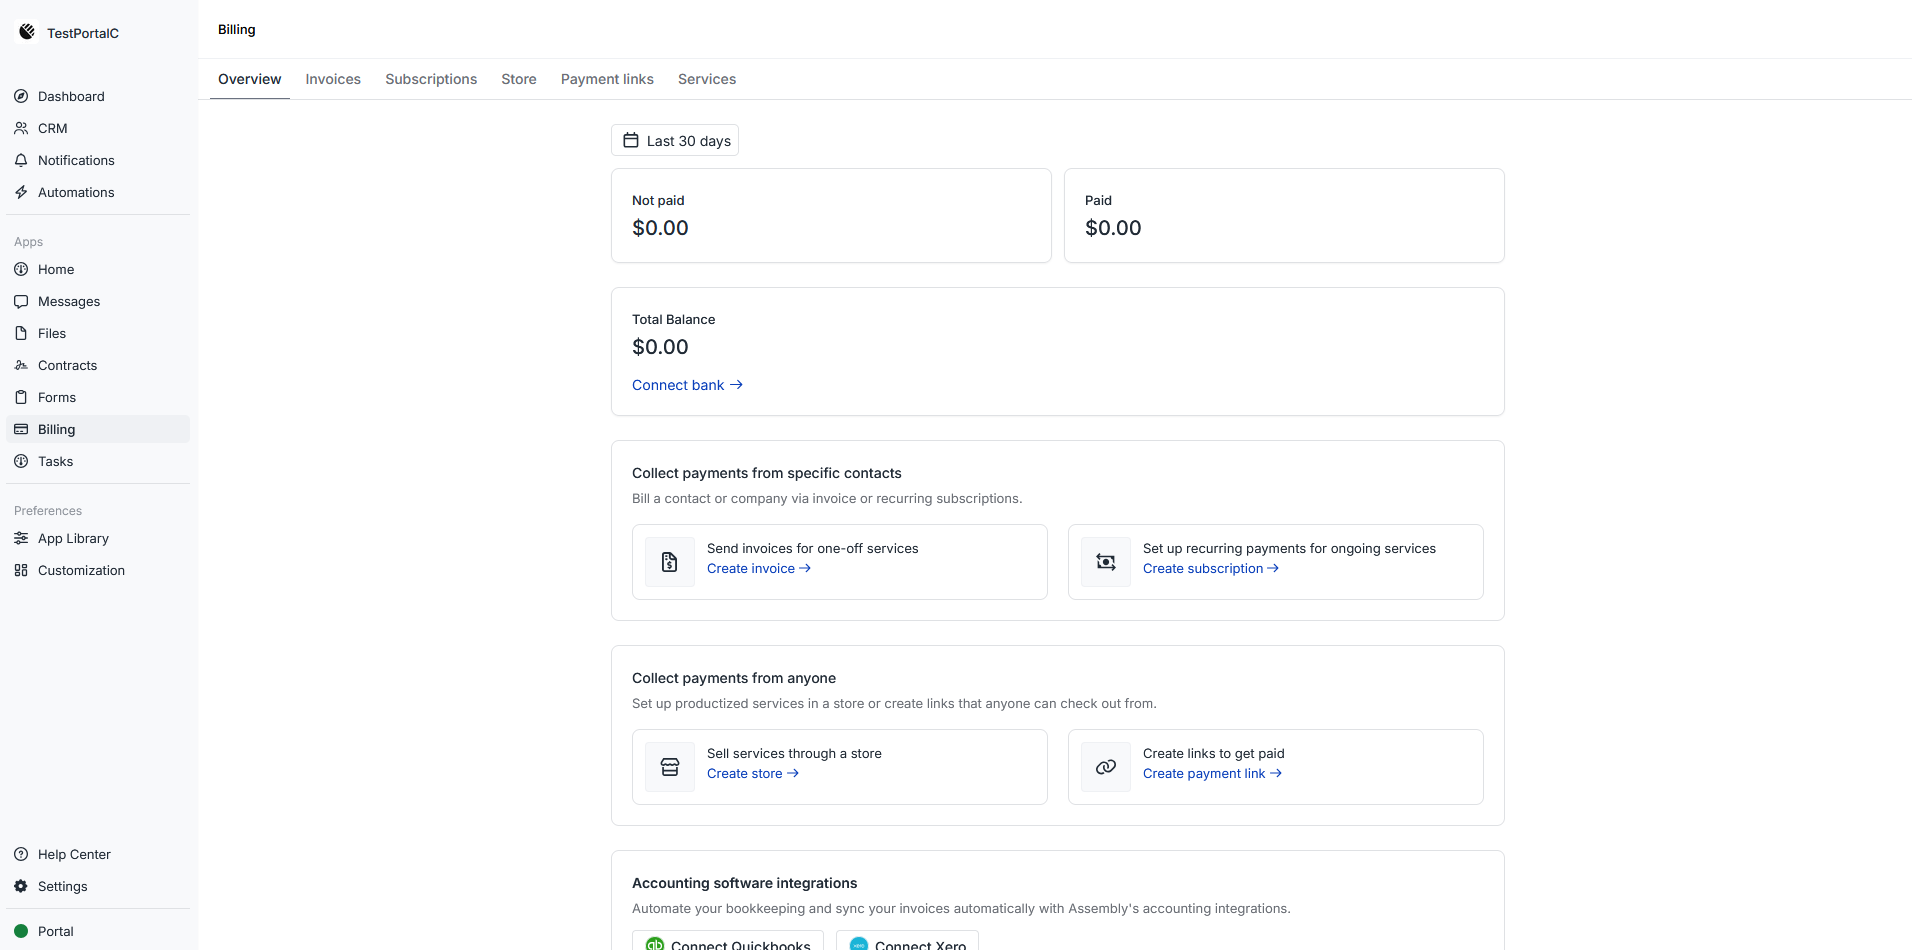Click the invoice document icon

point(670,562)
